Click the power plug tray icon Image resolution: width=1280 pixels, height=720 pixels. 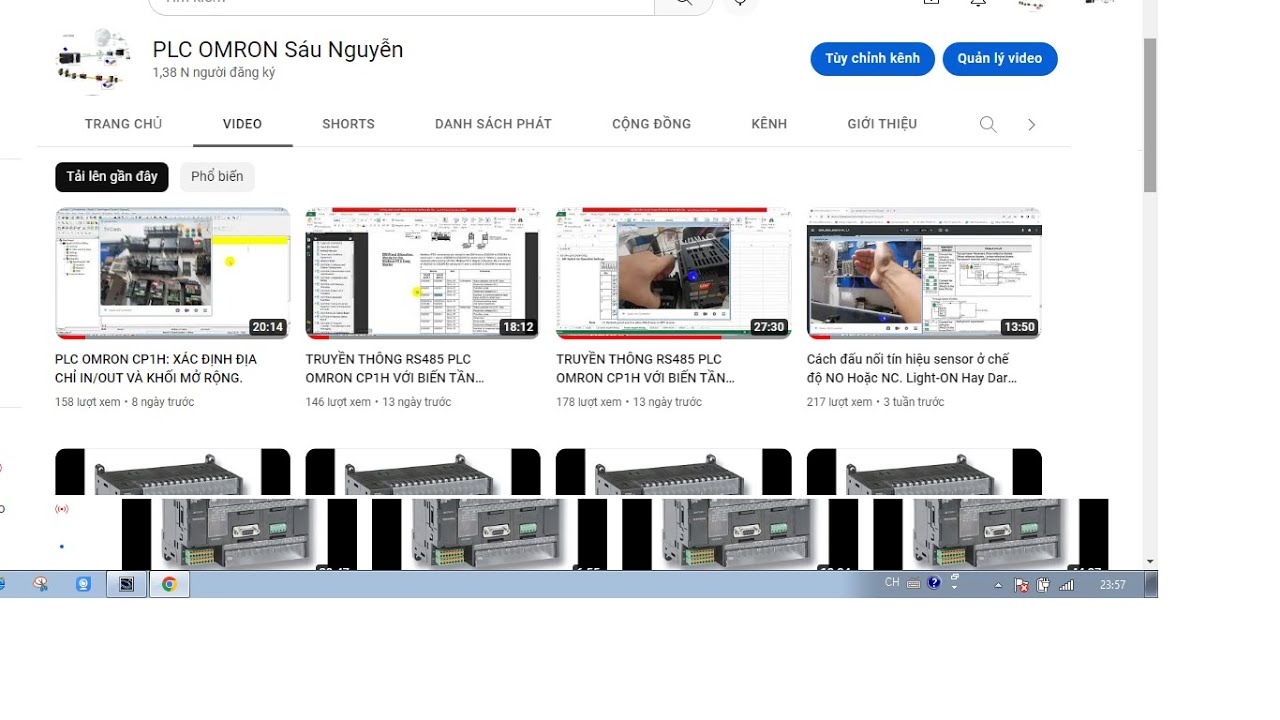pyautogui.click(x=1044, y=585)
